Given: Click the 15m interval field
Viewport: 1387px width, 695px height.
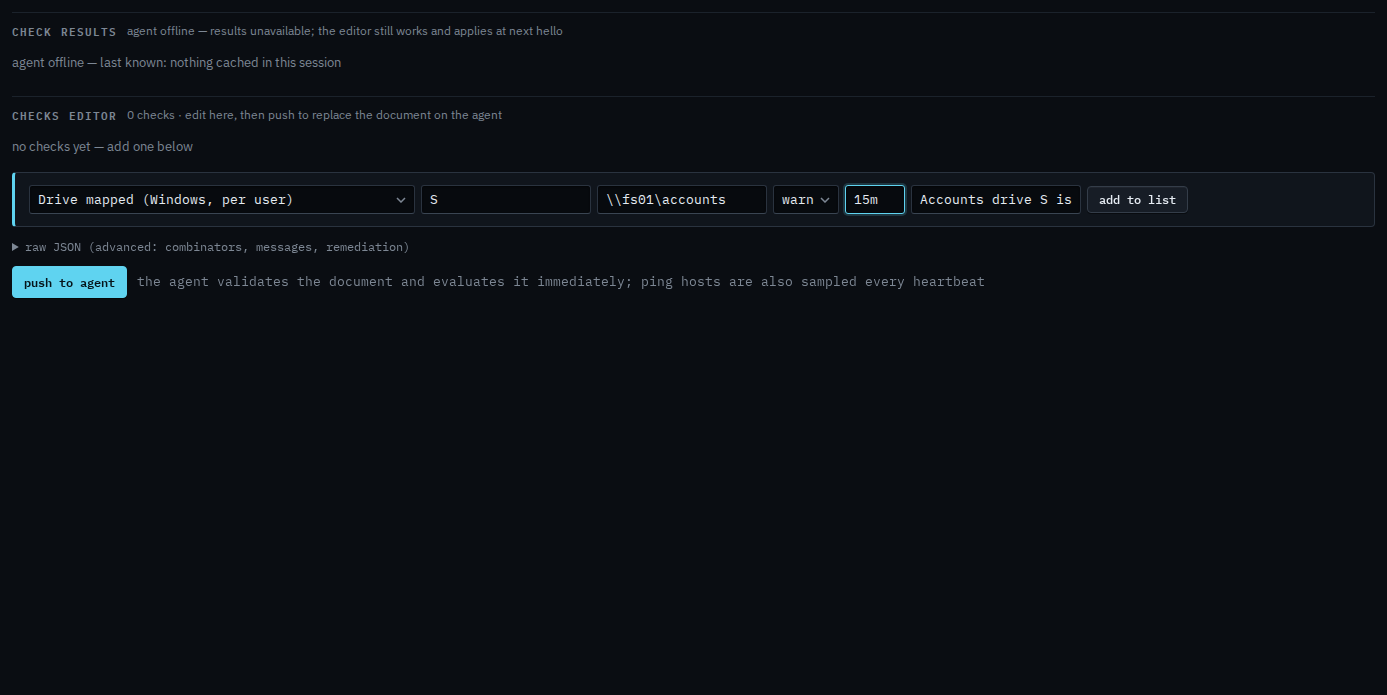Looking at the screenshot, I should pos(875,199).
